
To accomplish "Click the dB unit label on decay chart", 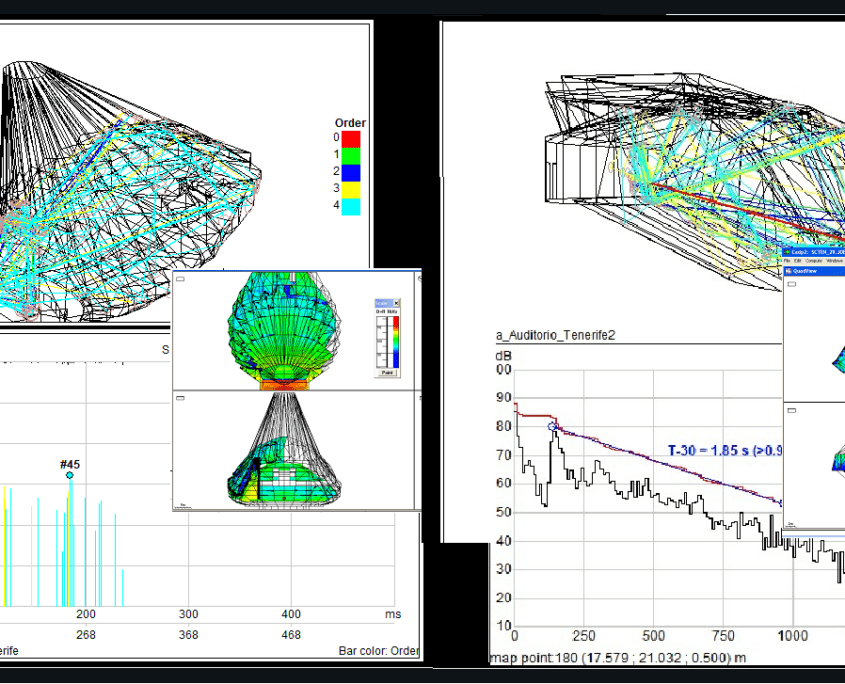I will coord(503,356).
